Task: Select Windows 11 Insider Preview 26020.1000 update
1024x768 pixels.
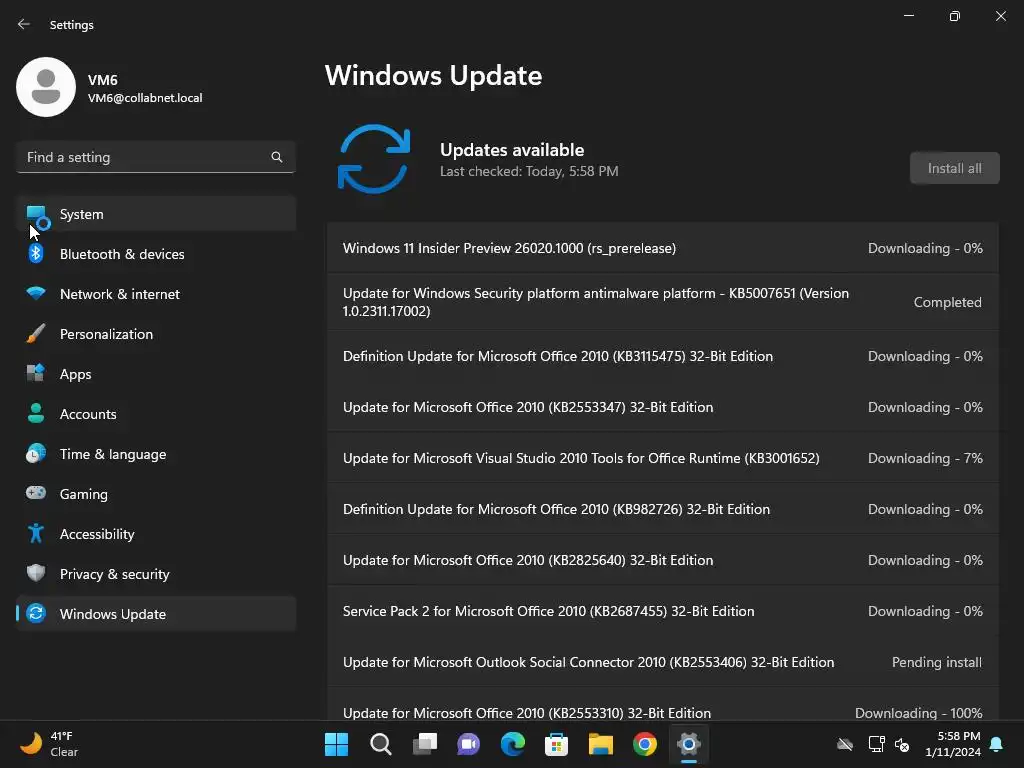Action: click(x=663, y=248)
